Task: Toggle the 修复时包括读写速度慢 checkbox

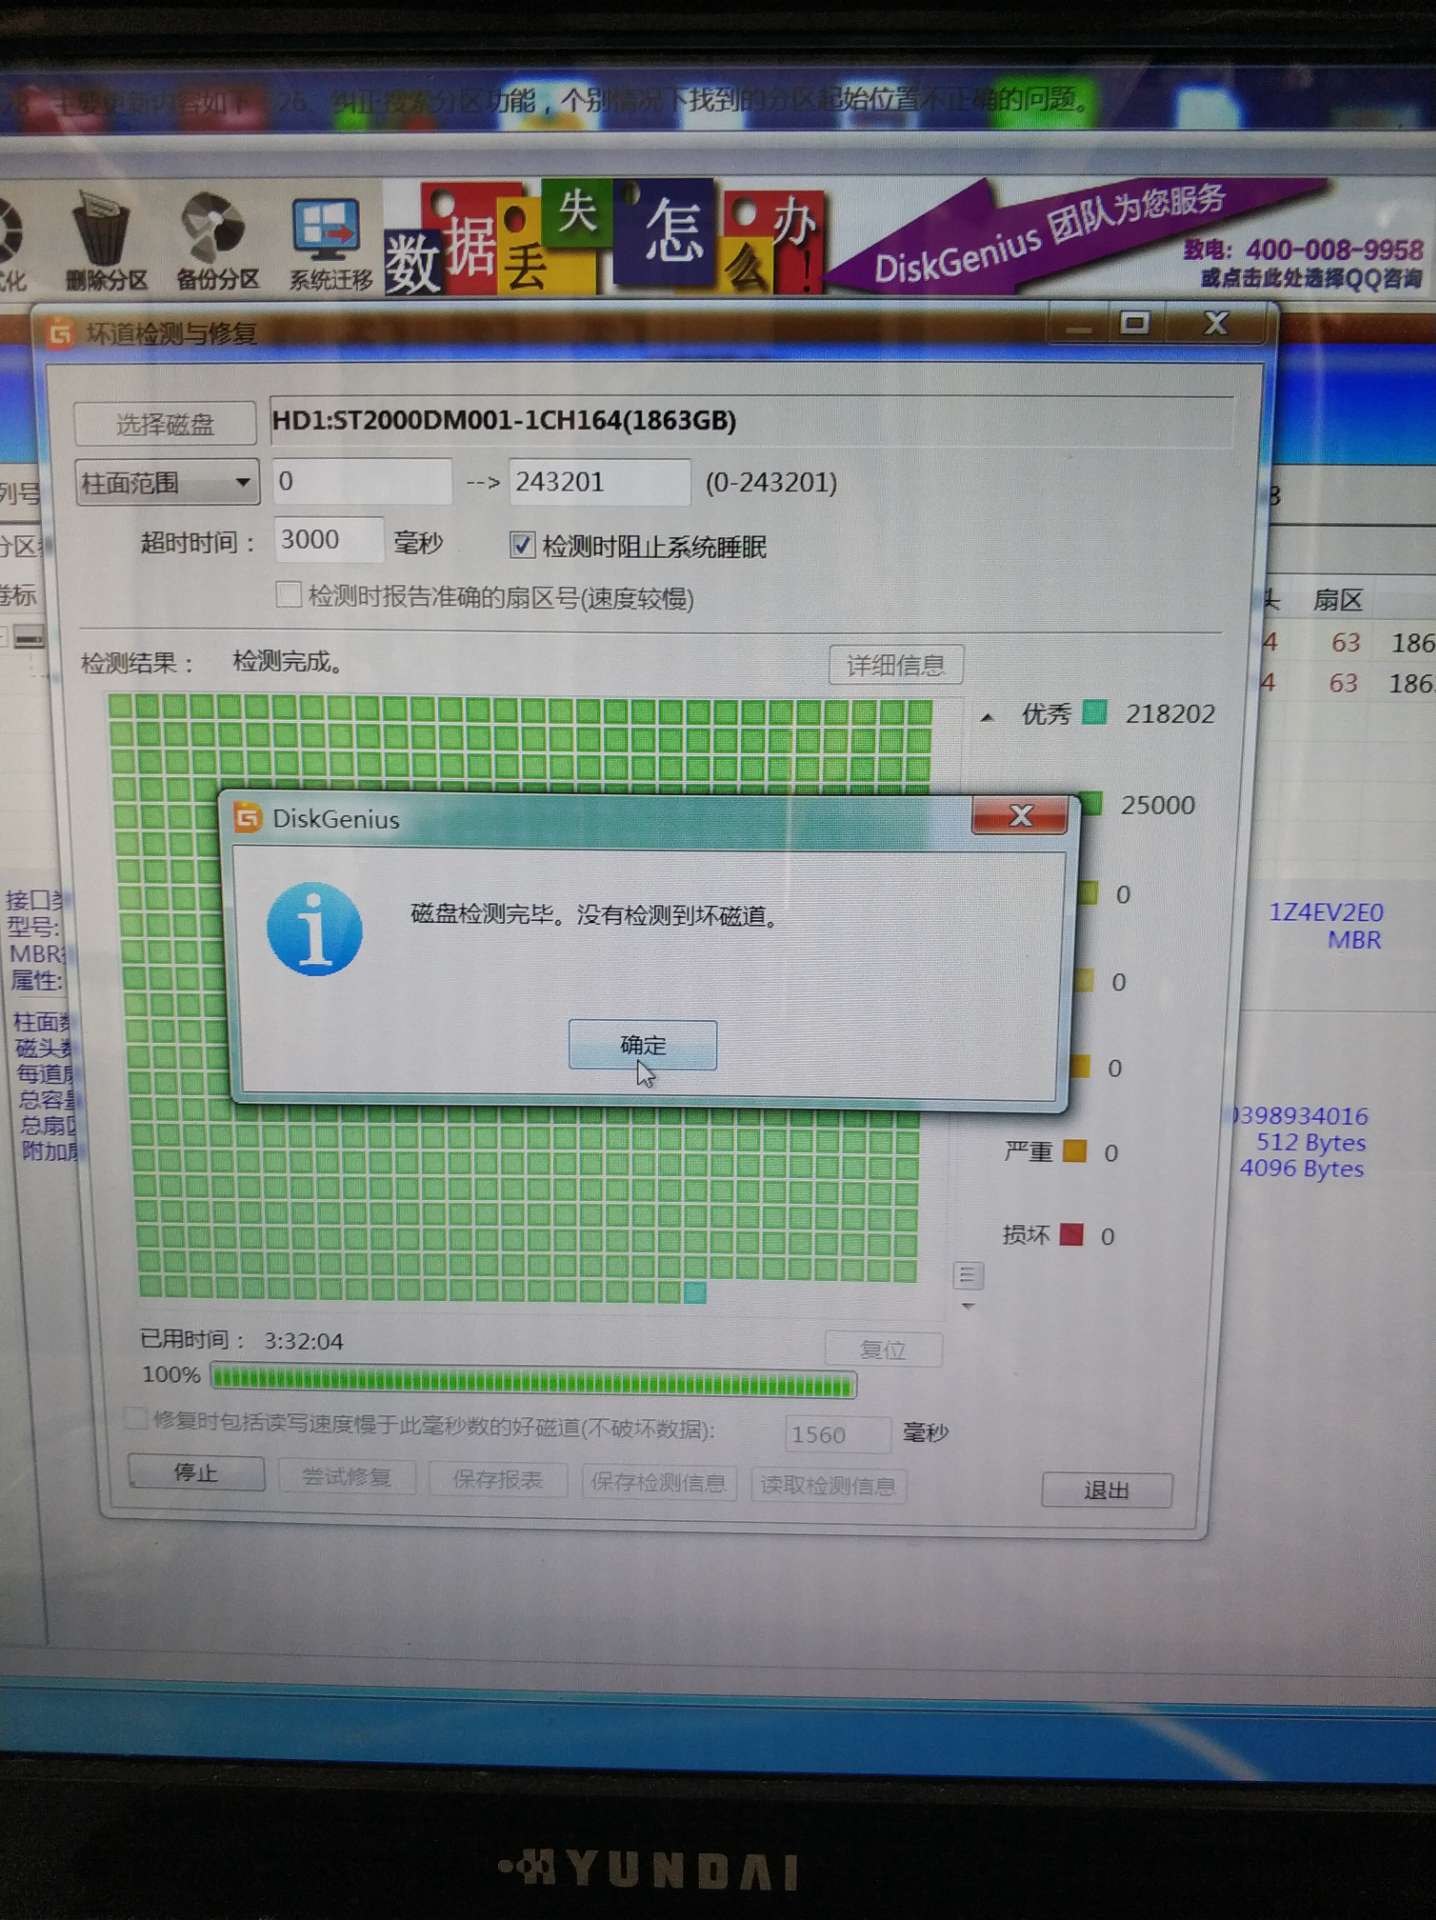Action: click(x=135, y=1419)
